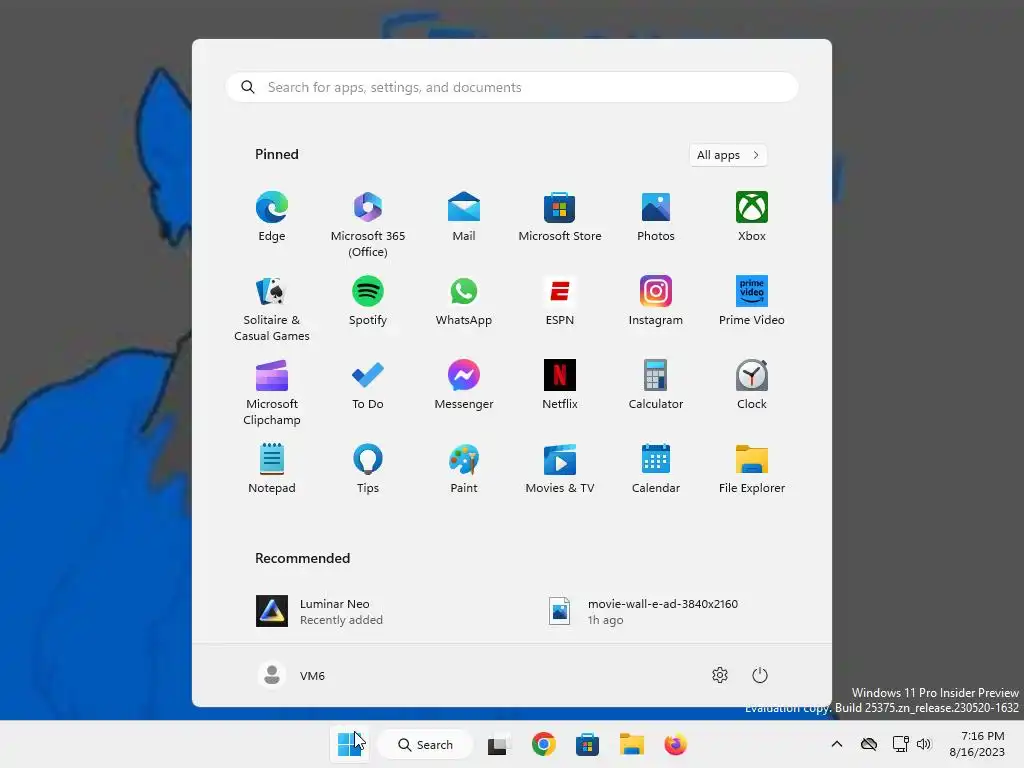Open Spotify
Image resolution: width=1024 pixels, height=768 pixels.
click(x=368, y=302)
